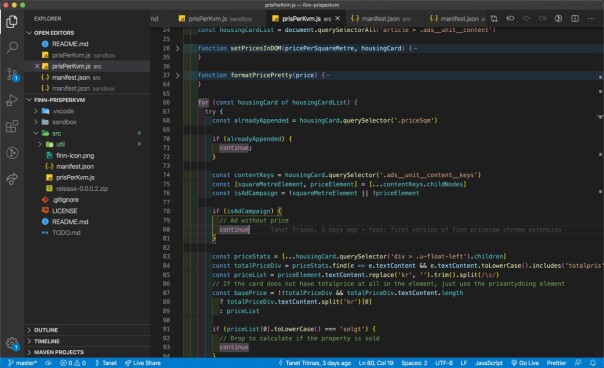This screenshot has height=368, width=604.
Task: Open README.md in project file tree
Action: click(70, 222)
